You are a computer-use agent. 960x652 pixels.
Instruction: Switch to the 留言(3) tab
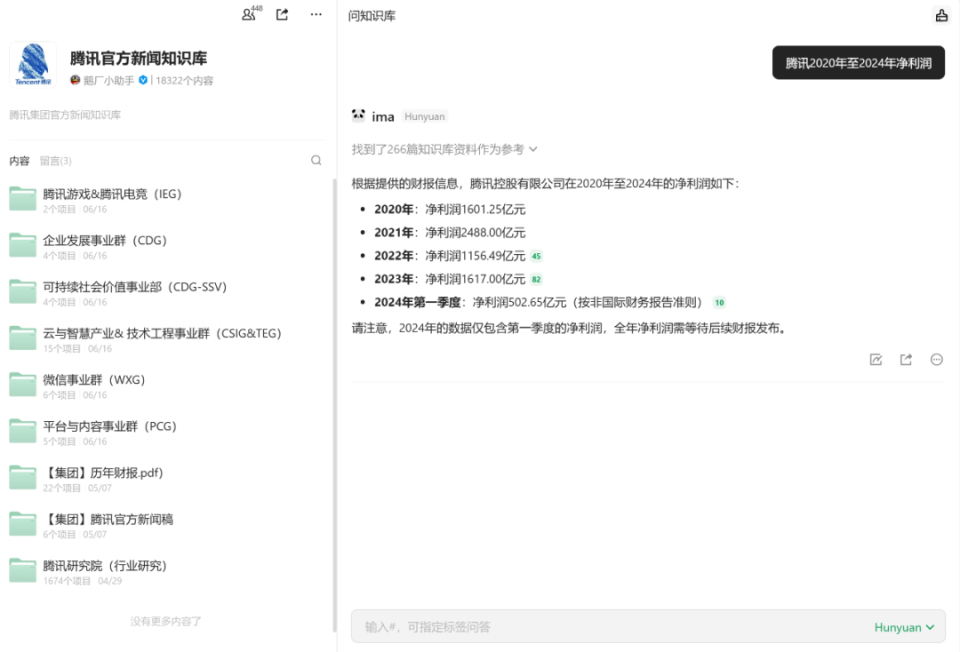coord(56,161)
